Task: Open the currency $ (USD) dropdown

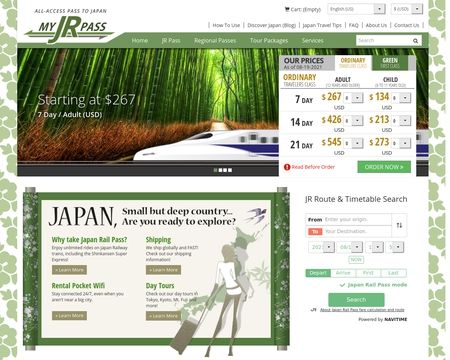Action: pyautogui.click(x=407, y=9)
